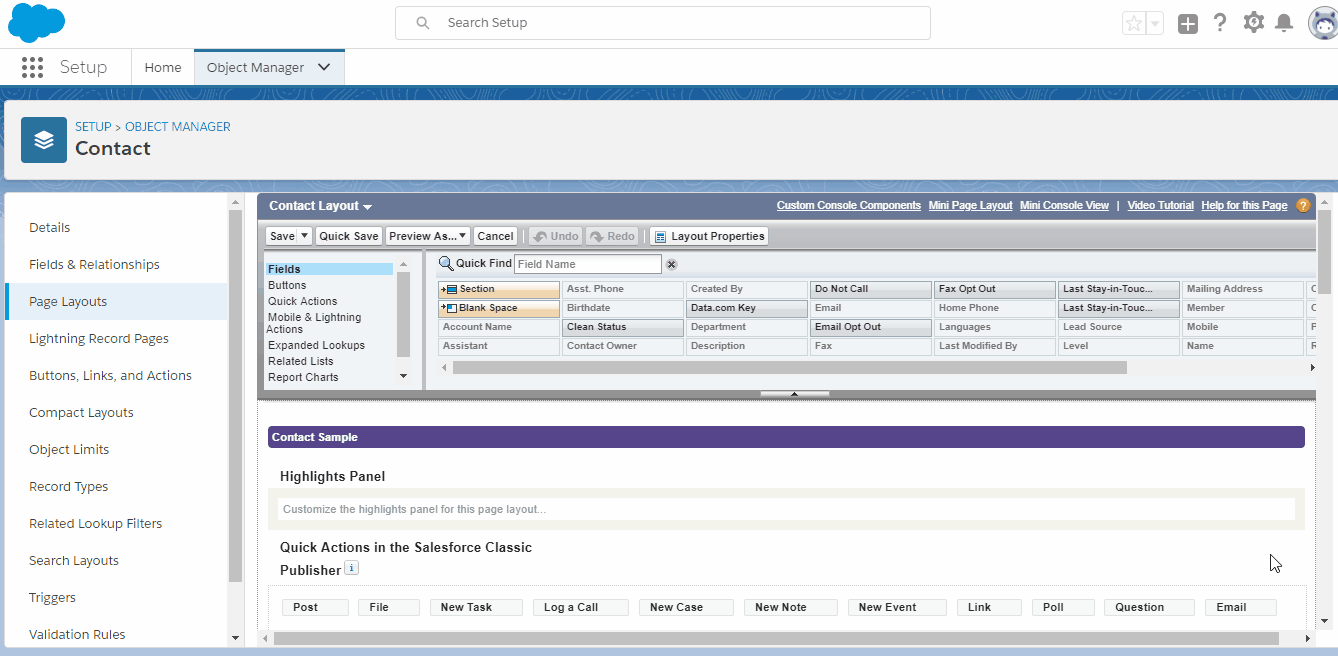
Task: Open the Home tab
Action: point(163,67)
